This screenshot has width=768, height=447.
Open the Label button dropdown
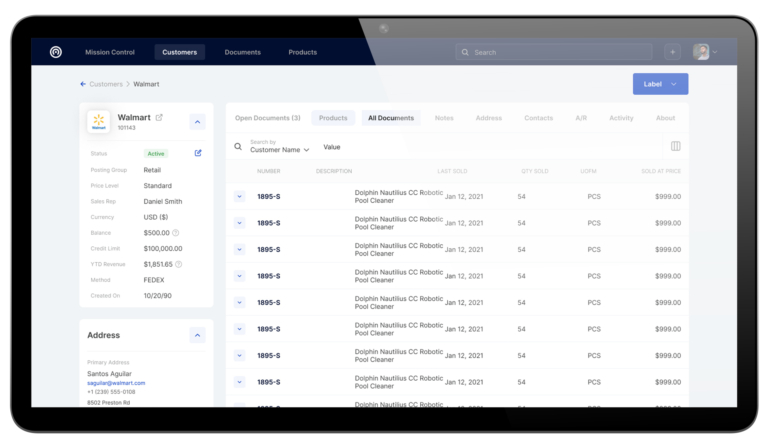click(674, 84)
